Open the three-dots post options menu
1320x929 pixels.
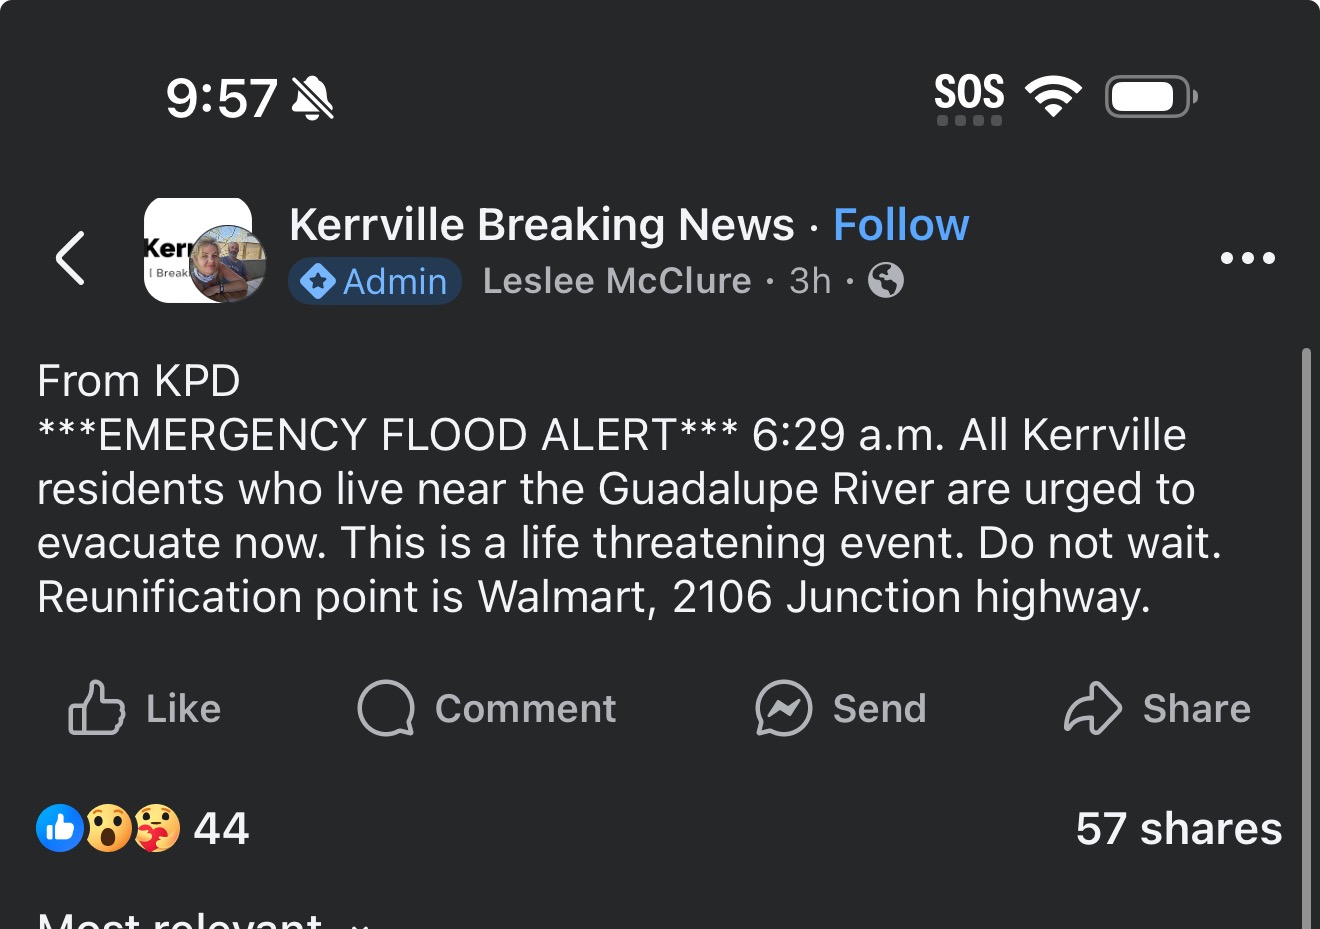coord(1247,258)
